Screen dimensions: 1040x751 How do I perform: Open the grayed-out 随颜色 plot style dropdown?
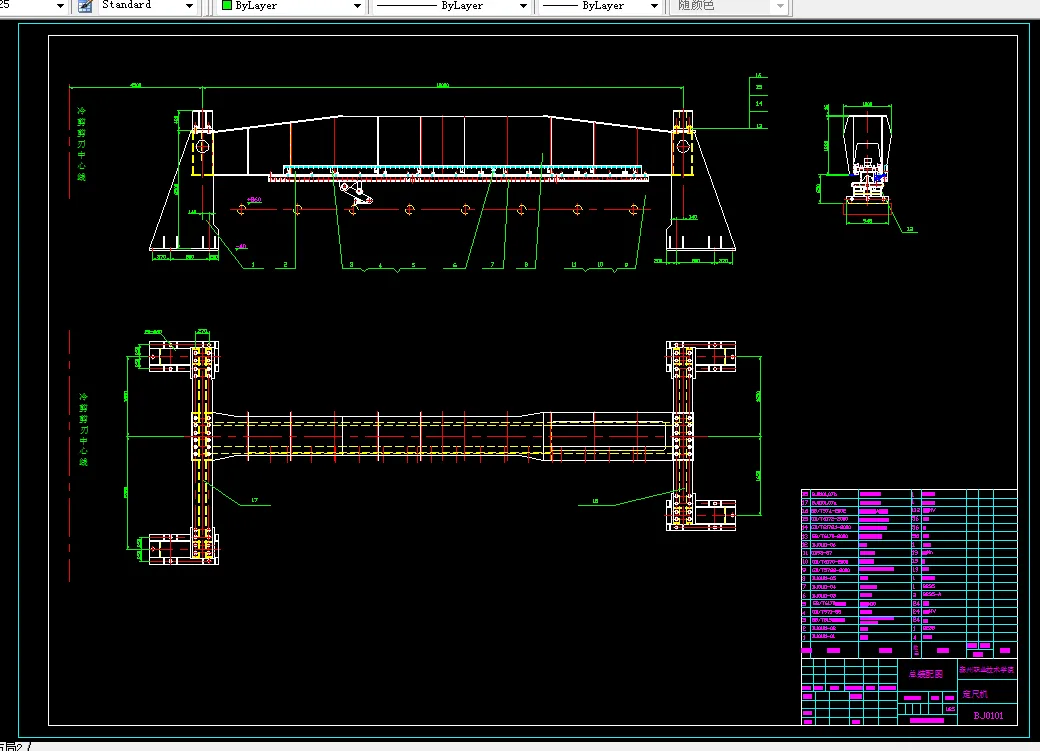pos(780,6)
